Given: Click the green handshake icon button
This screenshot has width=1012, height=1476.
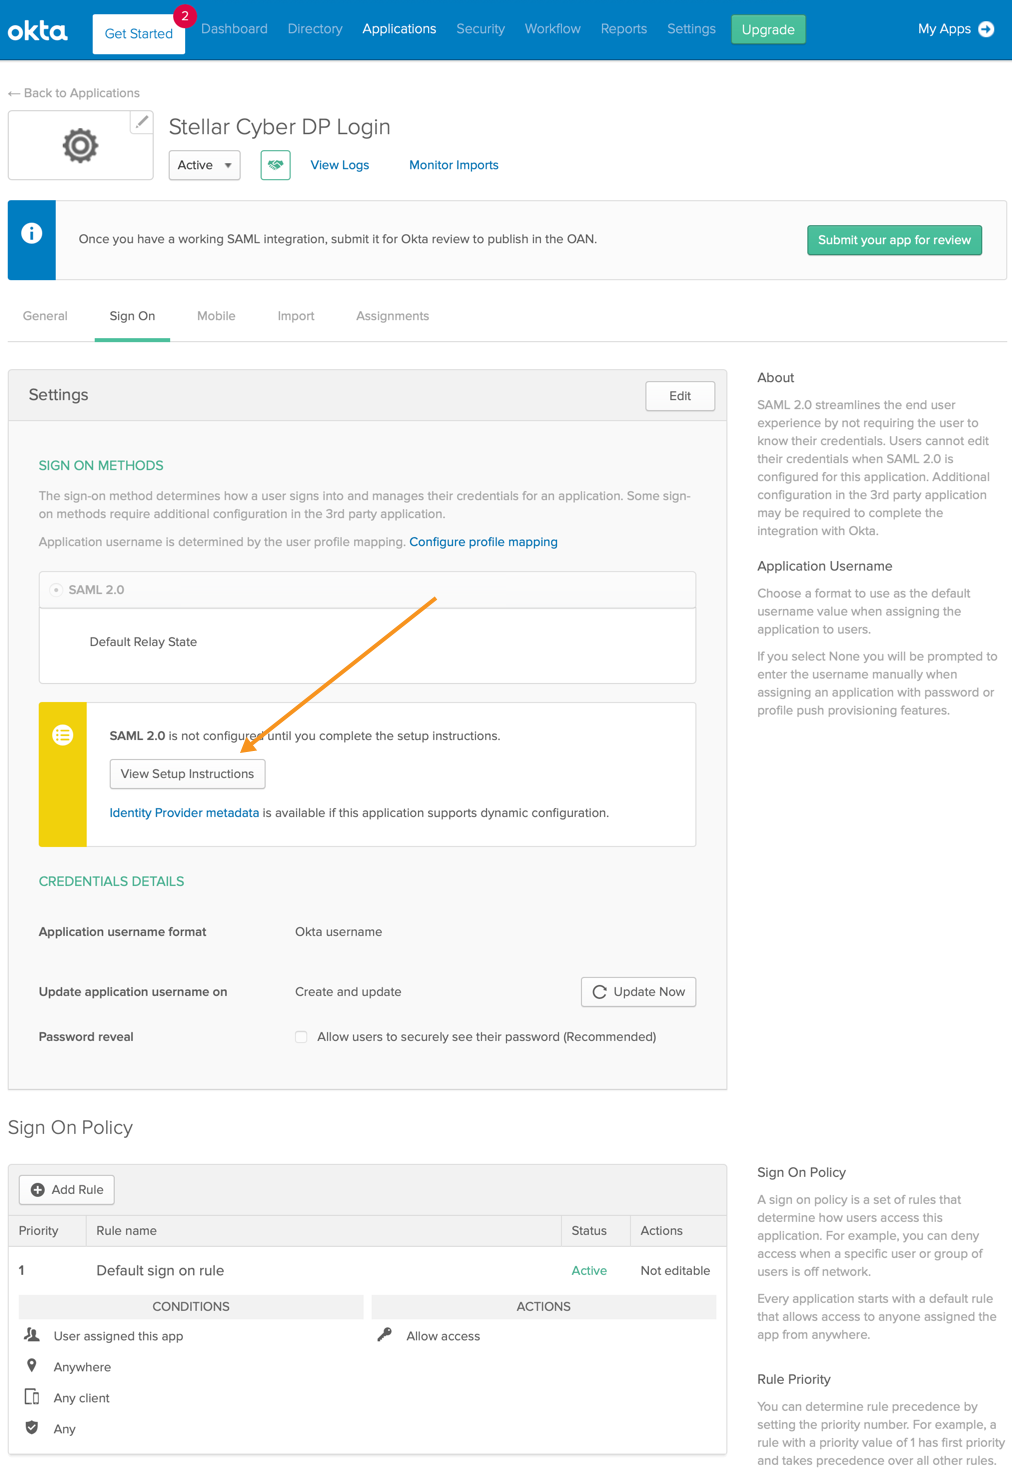Looking at the screenshot, I should click(275, 165).
